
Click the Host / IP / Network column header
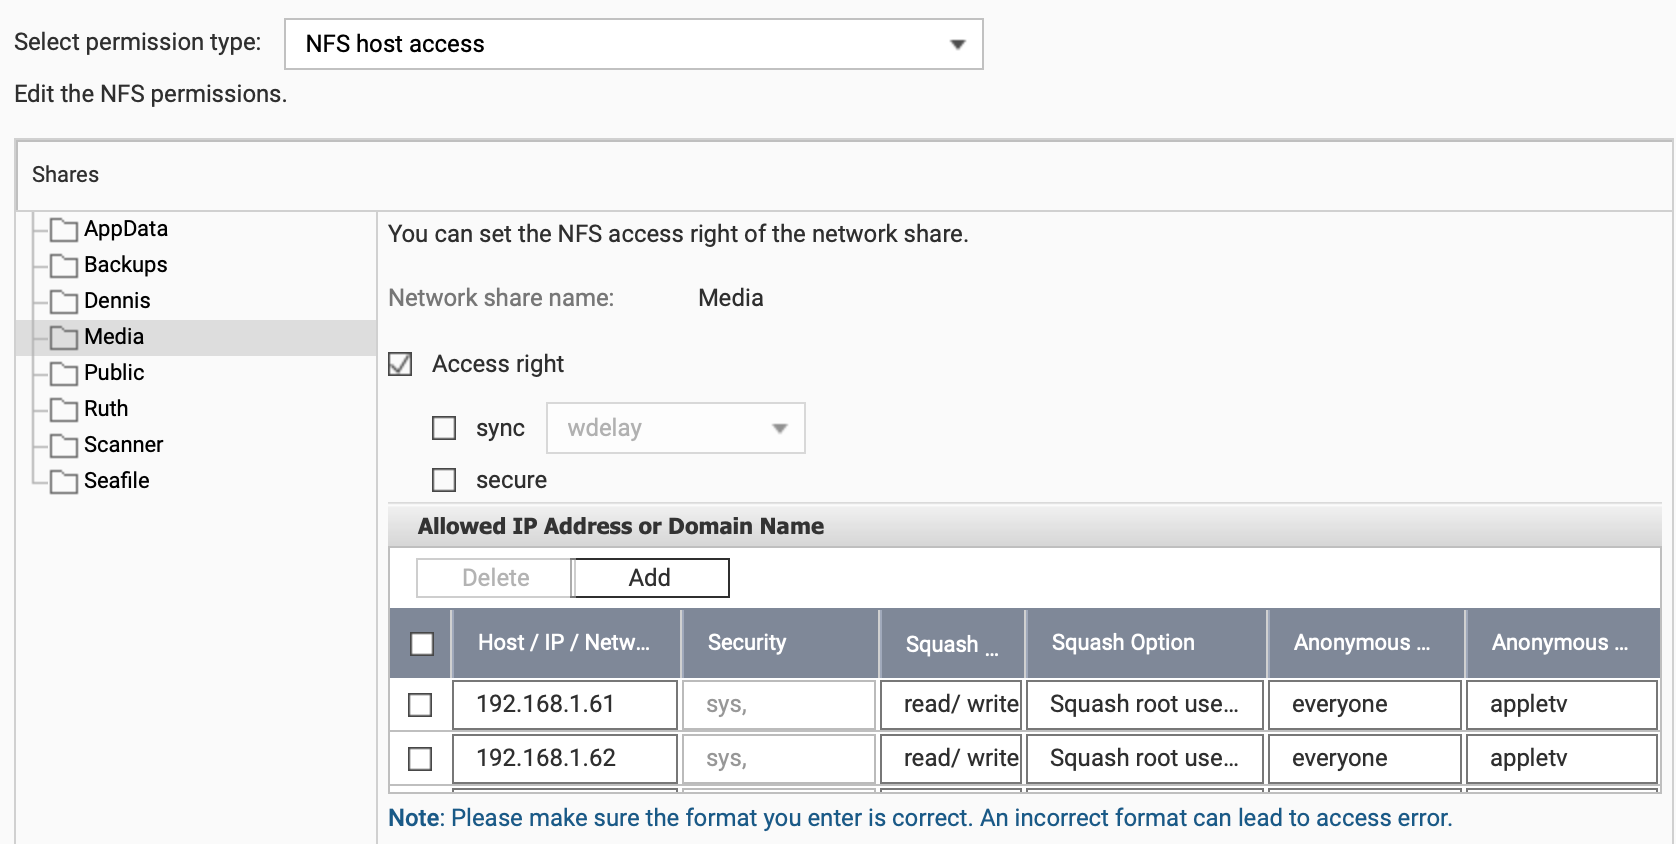tap(566, 643)
